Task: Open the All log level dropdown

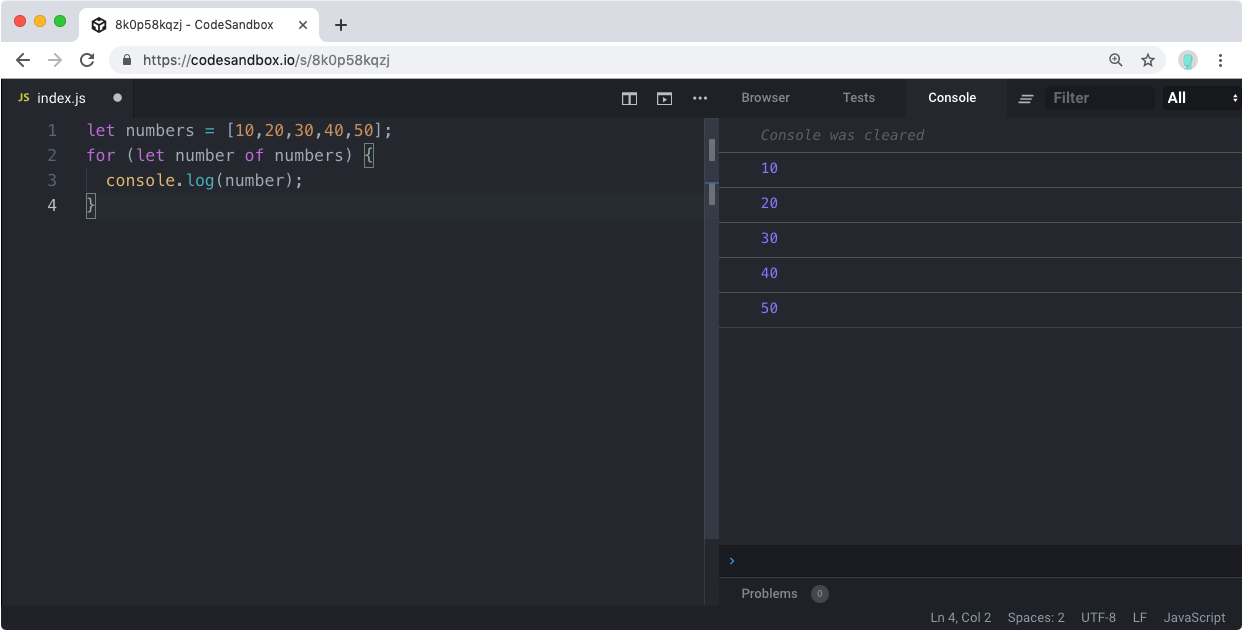Action: (1201, 98)
